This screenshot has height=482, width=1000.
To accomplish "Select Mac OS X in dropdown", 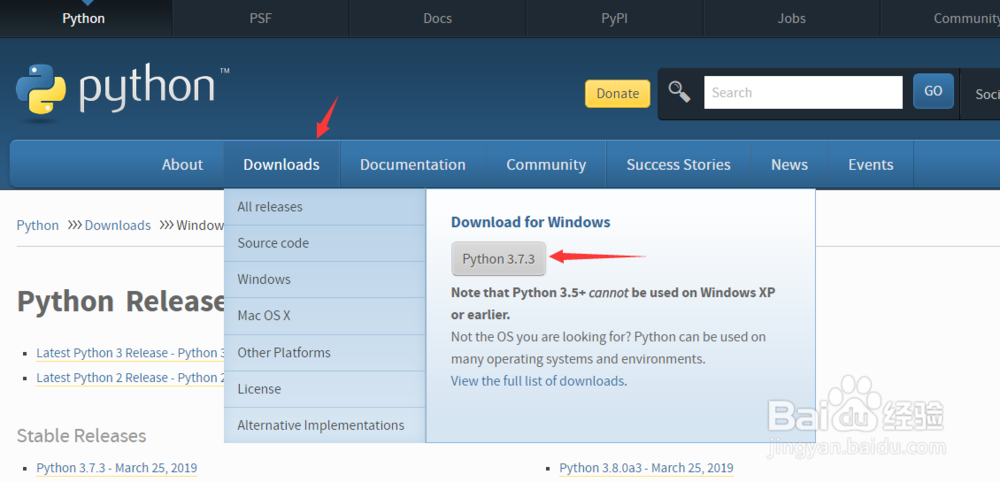I will [325, 316].
